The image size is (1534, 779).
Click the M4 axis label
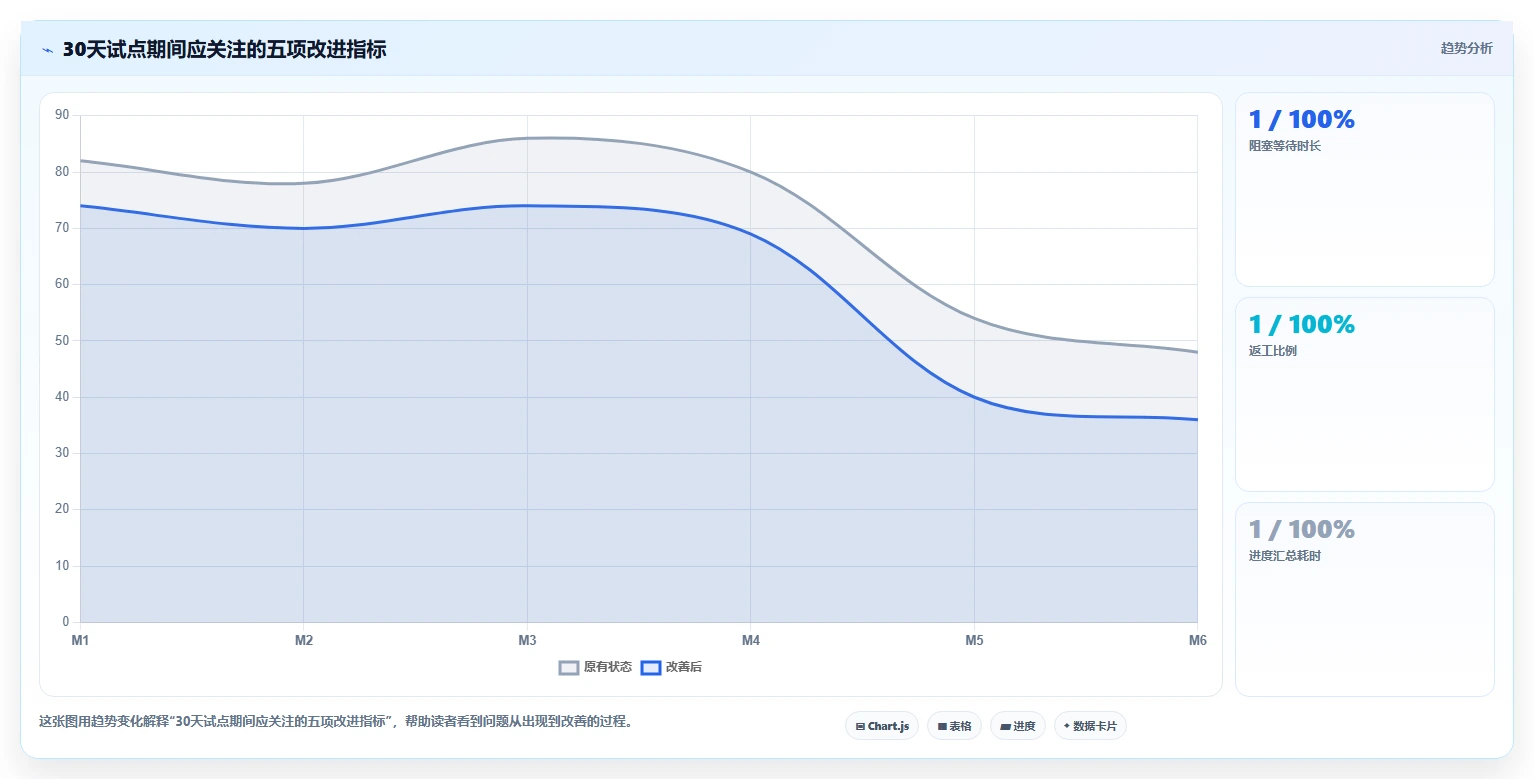pyautogui.click(x=751, y=641)
